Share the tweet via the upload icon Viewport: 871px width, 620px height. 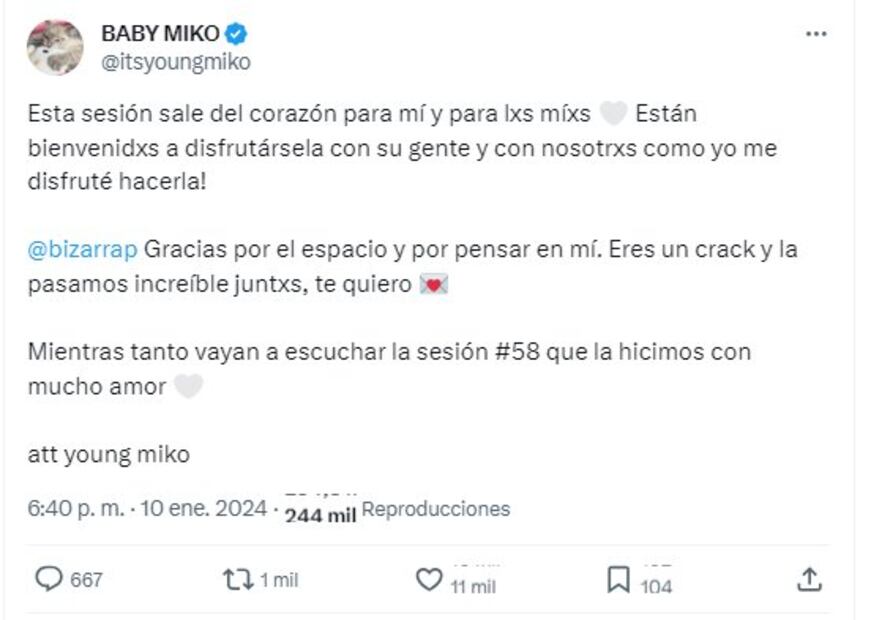810,574
